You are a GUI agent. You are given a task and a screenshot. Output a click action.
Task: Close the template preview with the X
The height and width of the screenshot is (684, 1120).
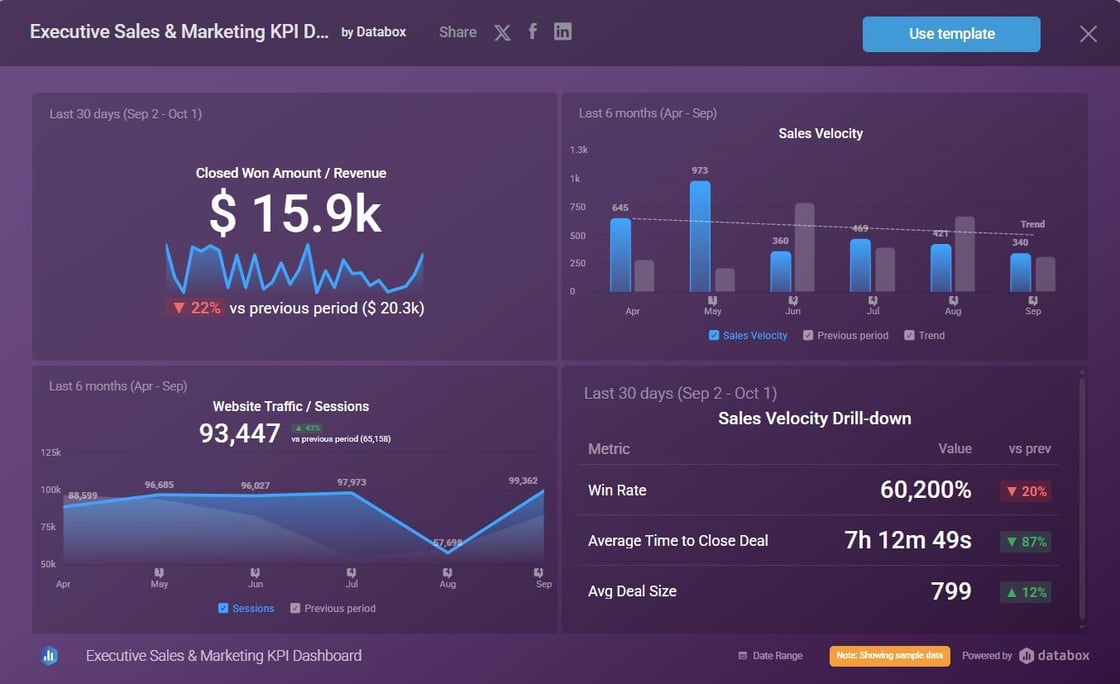[x=1088, y=34]
